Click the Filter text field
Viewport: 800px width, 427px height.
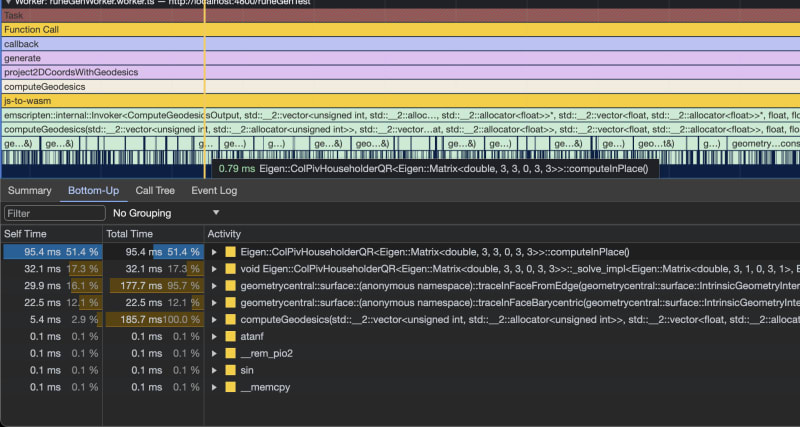[54, 213]
